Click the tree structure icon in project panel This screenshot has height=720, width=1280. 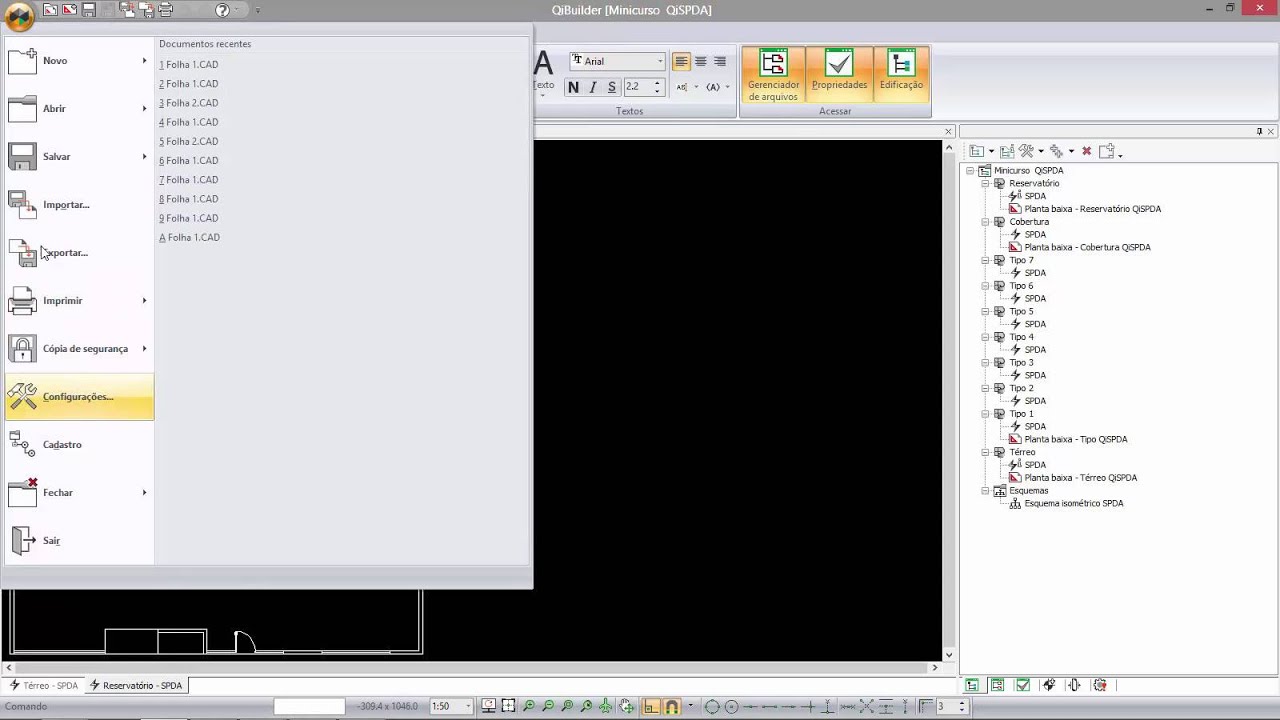(976, 152)
